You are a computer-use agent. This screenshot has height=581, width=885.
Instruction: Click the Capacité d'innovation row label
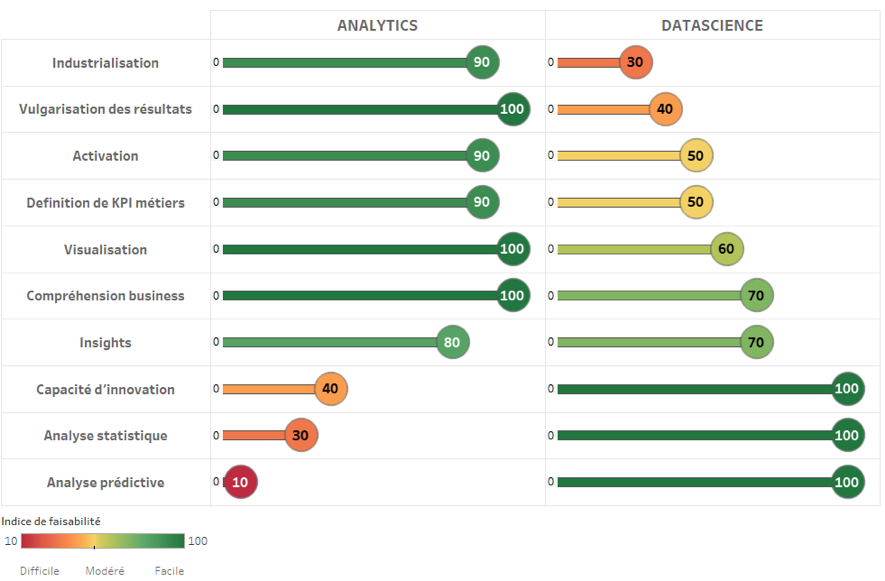click(x=105, y=390)
